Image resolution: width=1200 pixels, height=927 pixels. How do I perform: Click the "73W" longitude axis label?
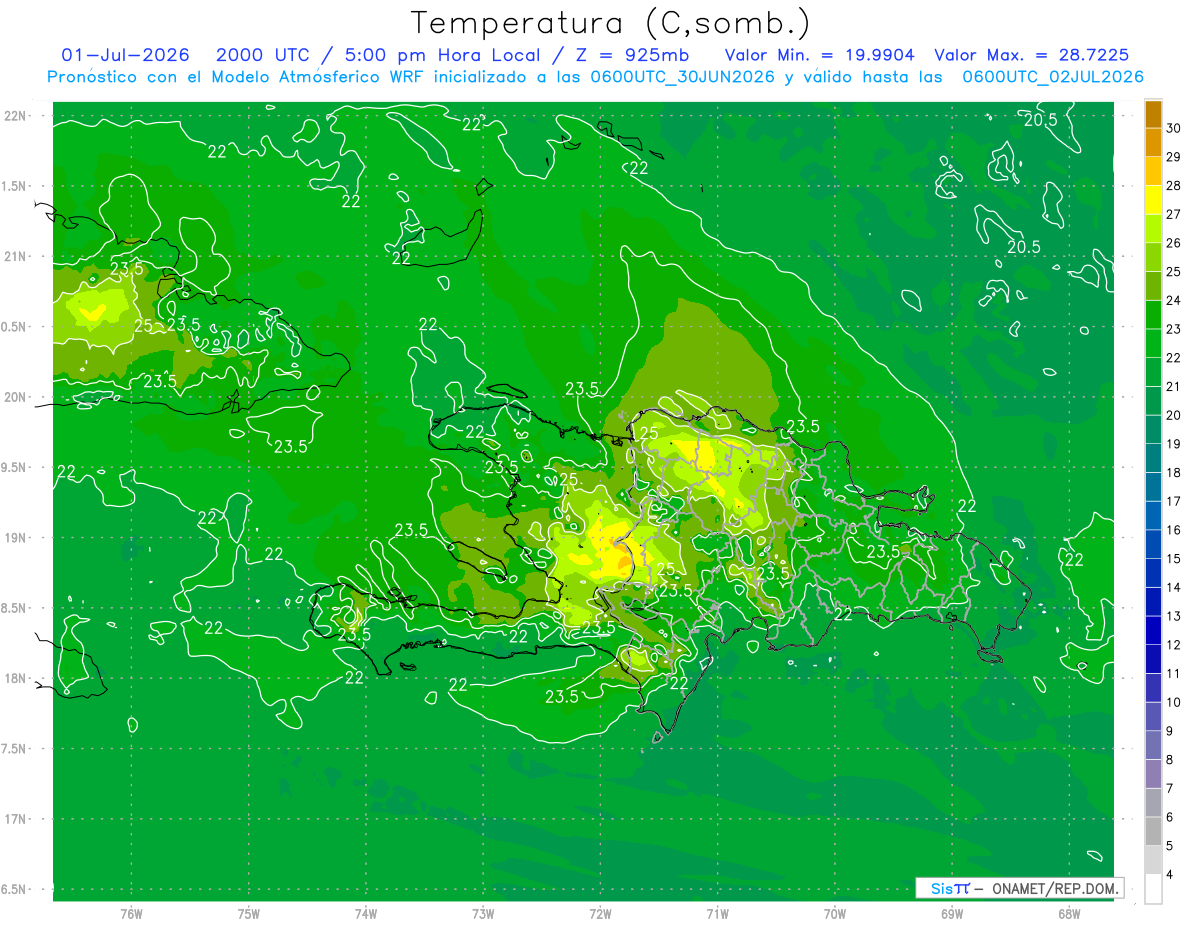click(x=483, y=914)
